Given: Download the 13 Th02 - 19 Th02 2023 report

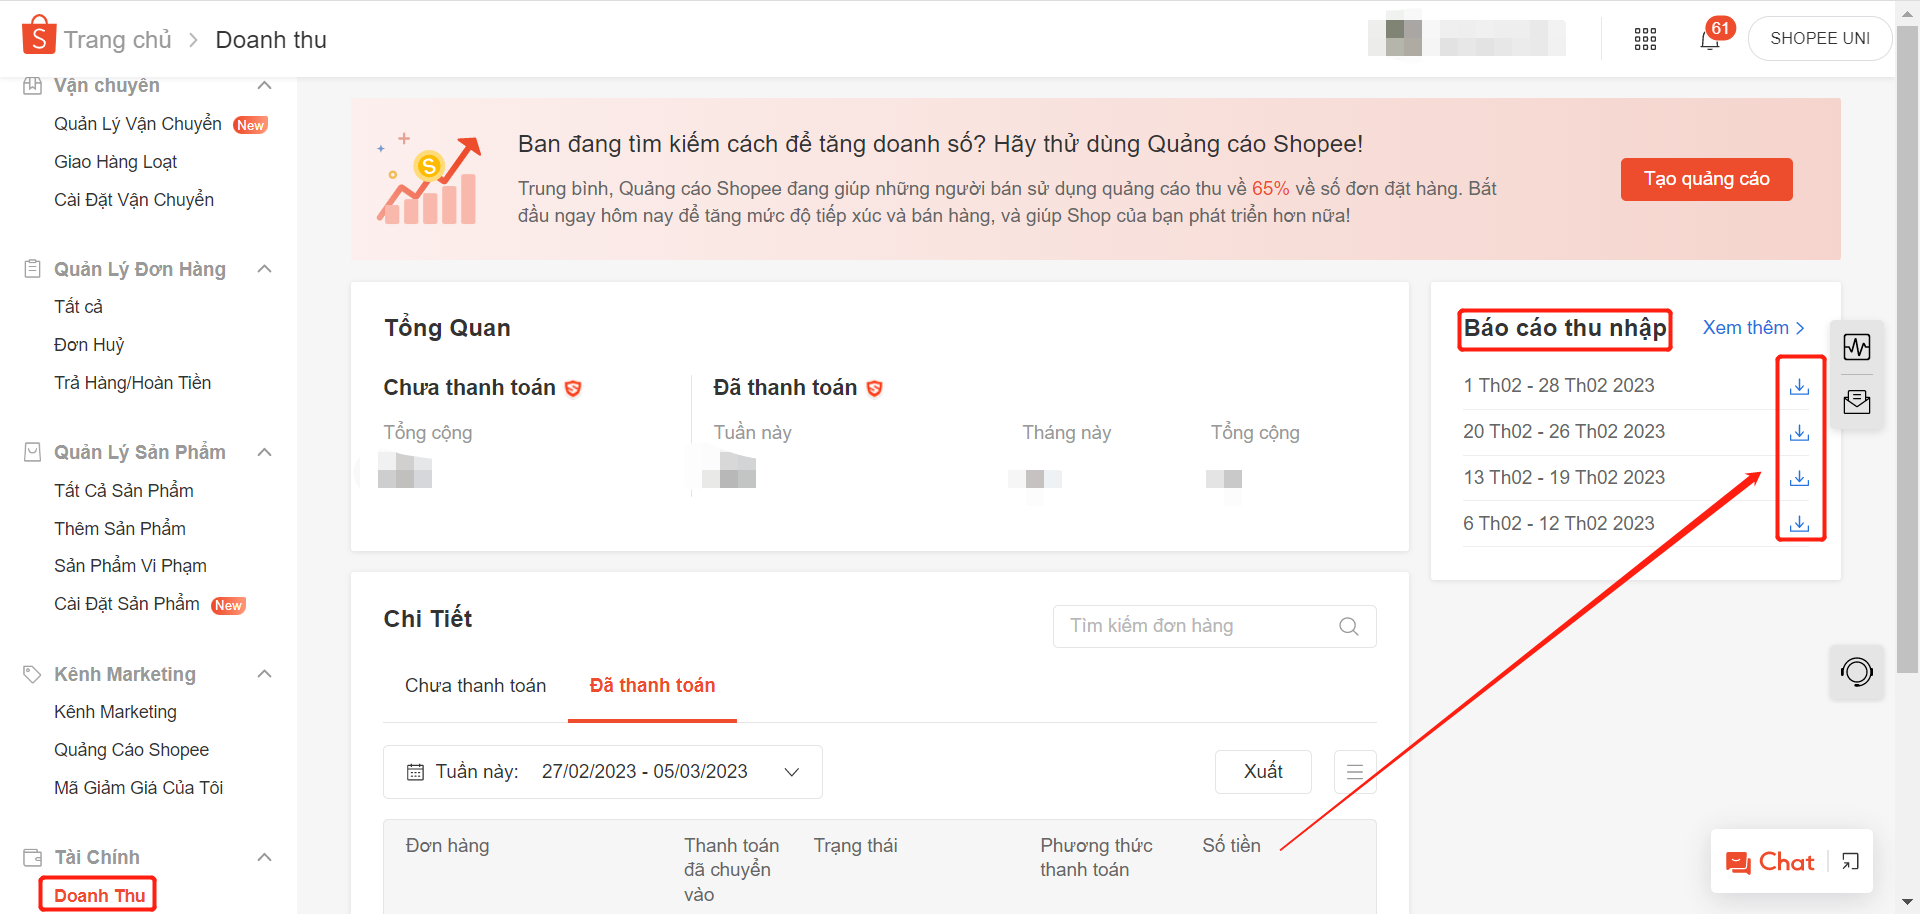Looking at the screenshot, I should coord(1799,478).
